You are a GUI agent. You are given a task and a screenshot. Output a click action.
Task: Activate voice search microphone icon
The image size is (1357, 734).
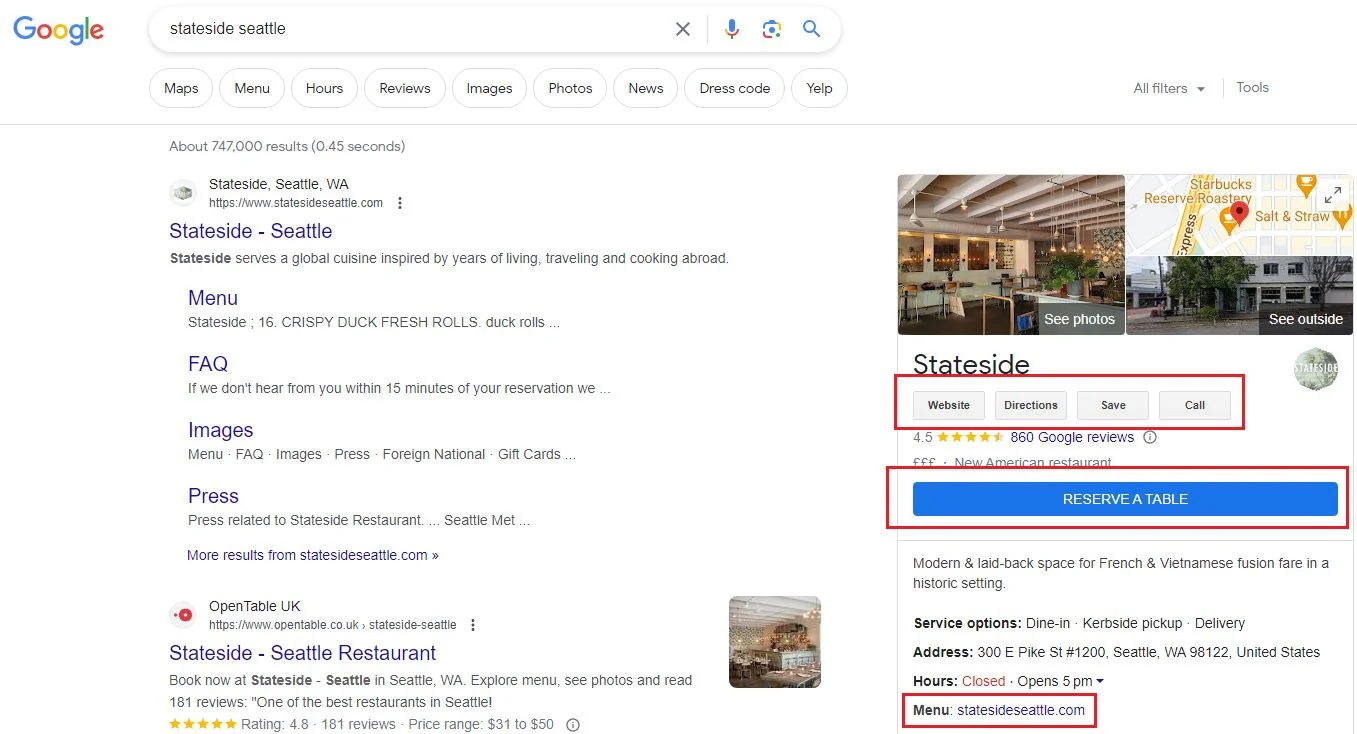tap(731, 29)
